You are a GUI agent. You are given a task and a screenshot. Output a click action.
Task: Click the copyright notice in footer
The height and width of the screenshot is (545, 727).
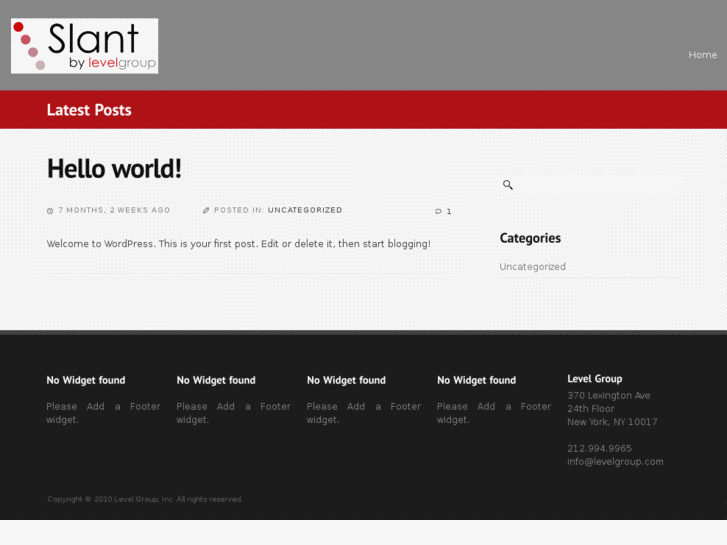tap(144, 499)
